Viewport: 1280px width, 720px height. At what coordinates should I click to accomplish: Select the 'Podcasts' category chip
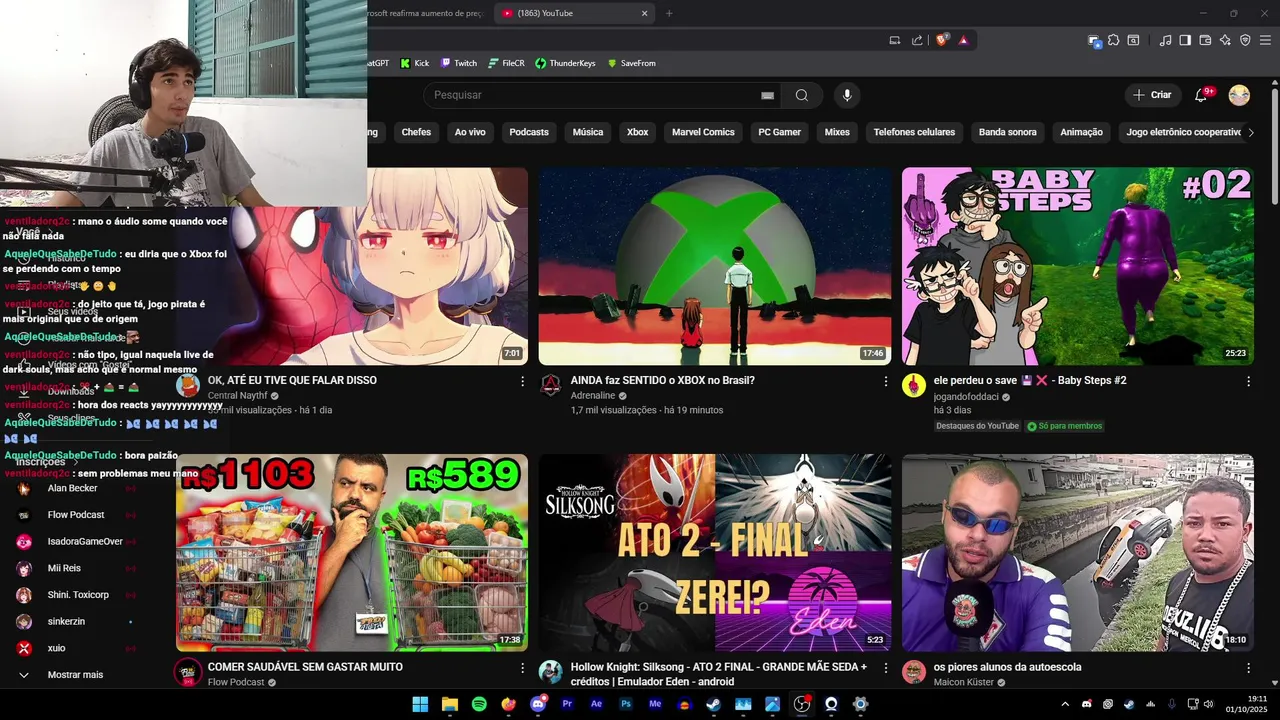click(x=529, y=132)
